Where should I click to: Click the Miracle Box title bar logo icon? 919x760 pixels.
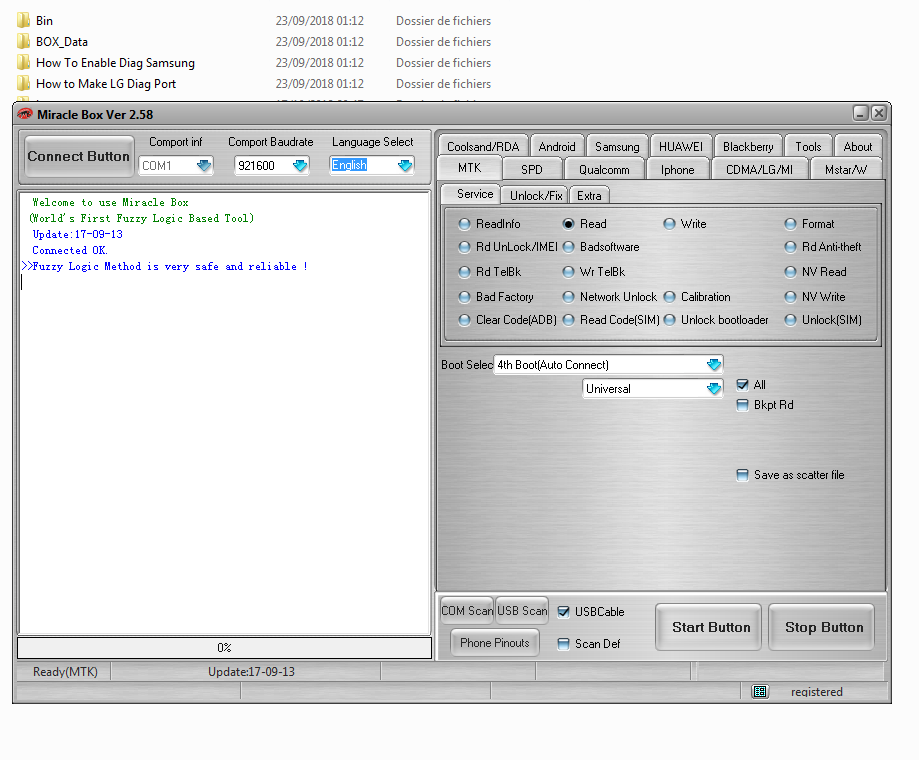pos(24,114)
